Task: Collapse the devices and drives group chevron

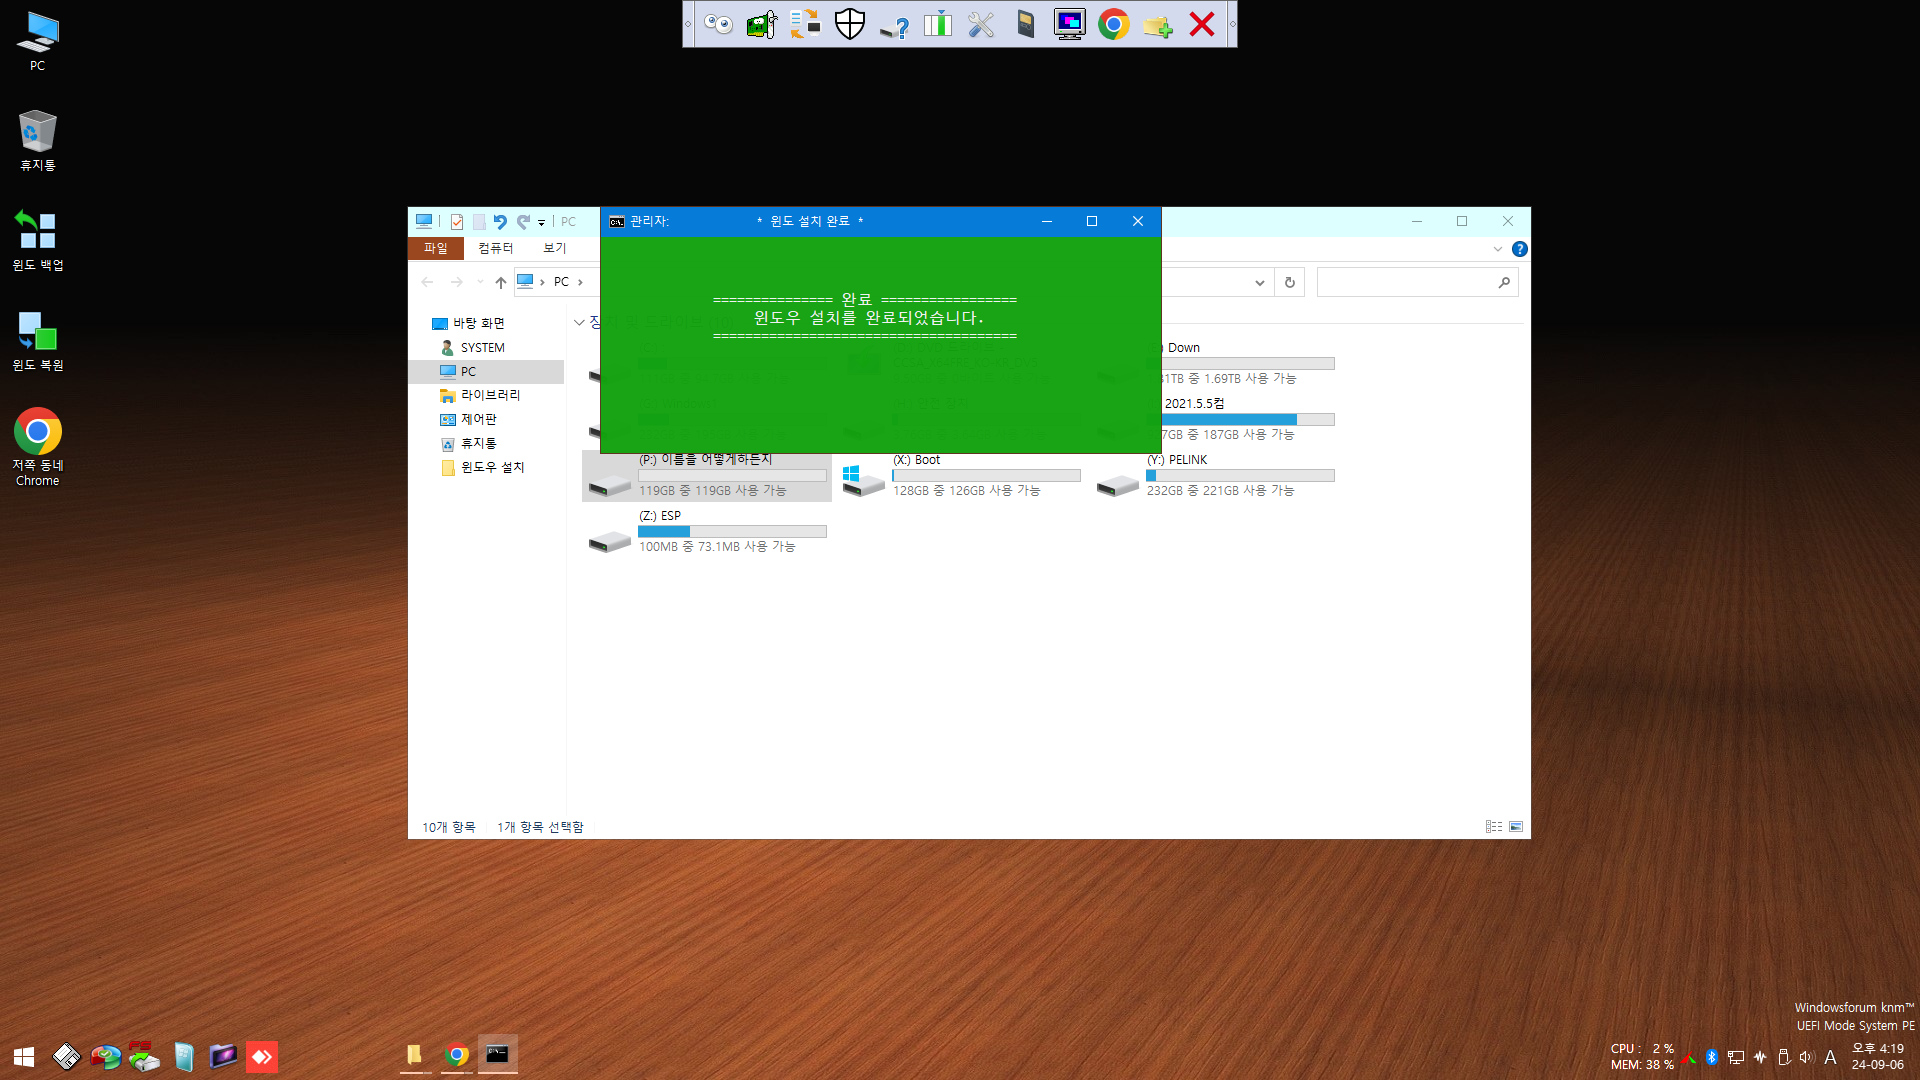Action: (x=578, y=322)
